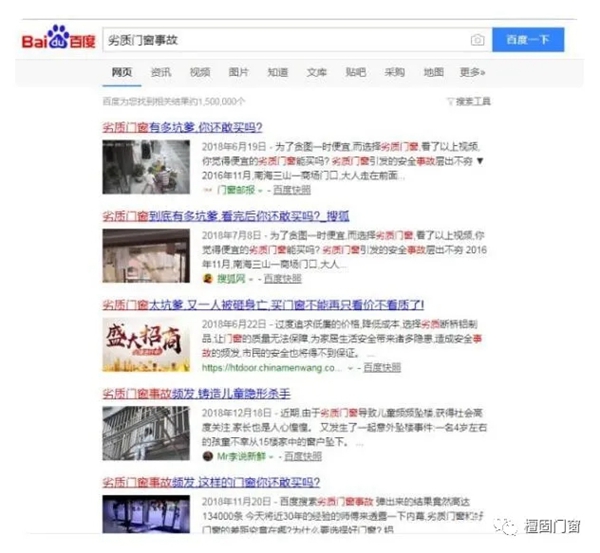Click thumbnail of the 搜狐 result
This screenshot has height=553, width=600.
[146, 256]
